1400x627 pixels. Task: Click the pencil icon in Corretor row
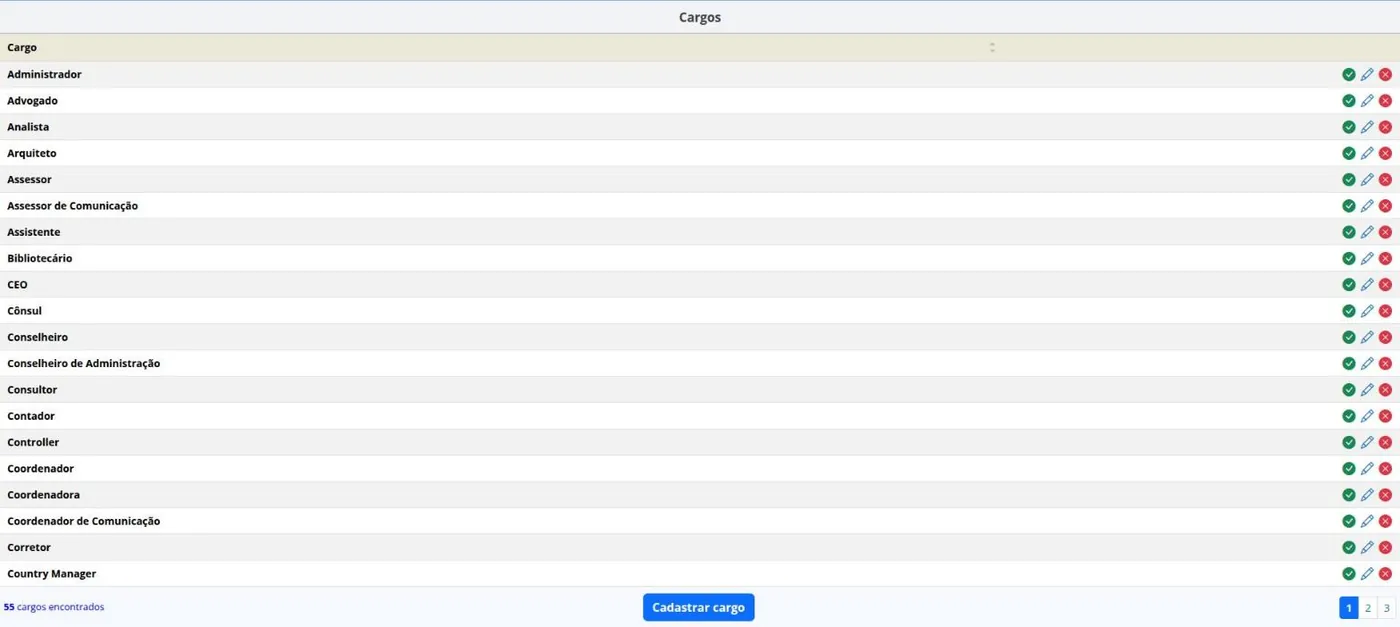pyautogui.click(x=1367, y=547)
